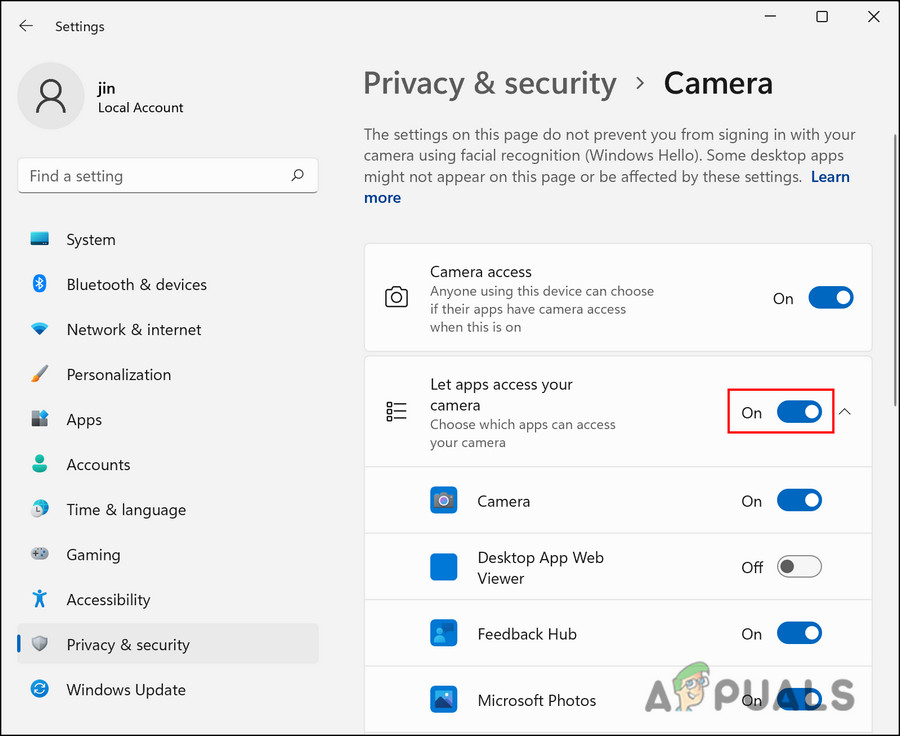900x736 pixels.
Task: Click the Camera app icon in list
Action: click(x=443, y=501)
